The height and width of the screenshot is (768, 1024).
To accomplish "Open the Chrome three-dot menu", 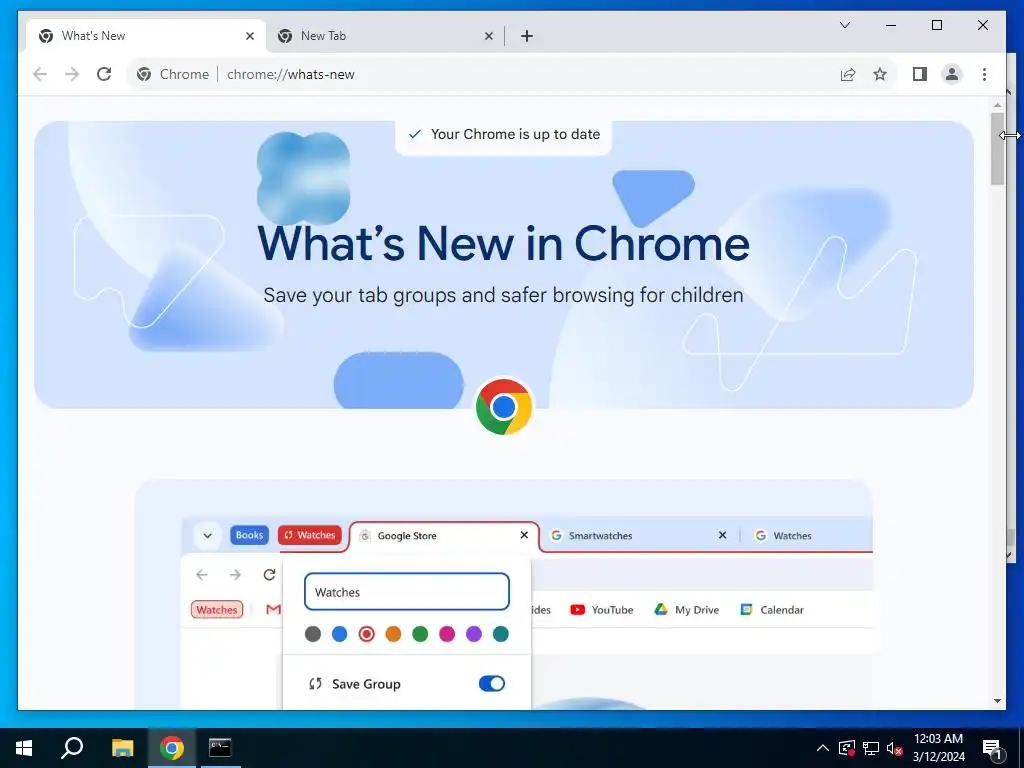I will [984, 74].
